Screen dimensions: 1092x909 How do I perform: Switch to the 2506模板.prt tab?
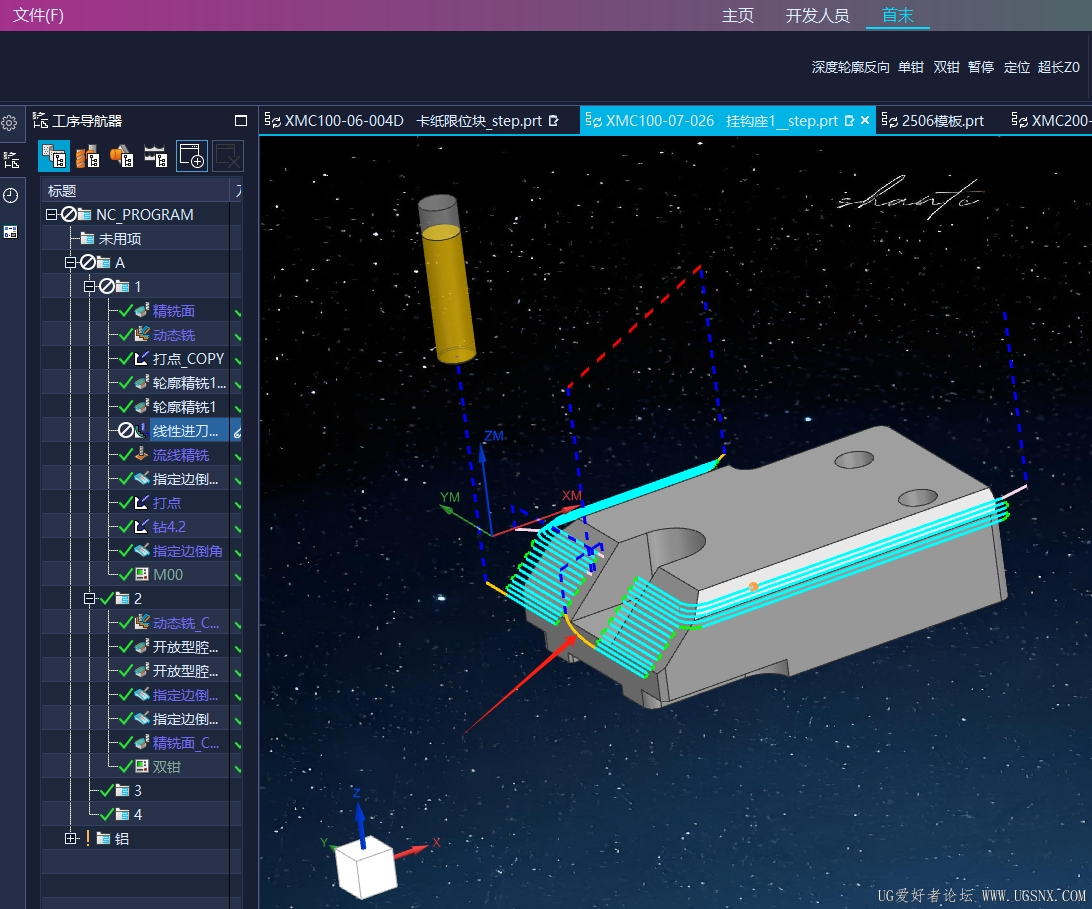[942, 121]
